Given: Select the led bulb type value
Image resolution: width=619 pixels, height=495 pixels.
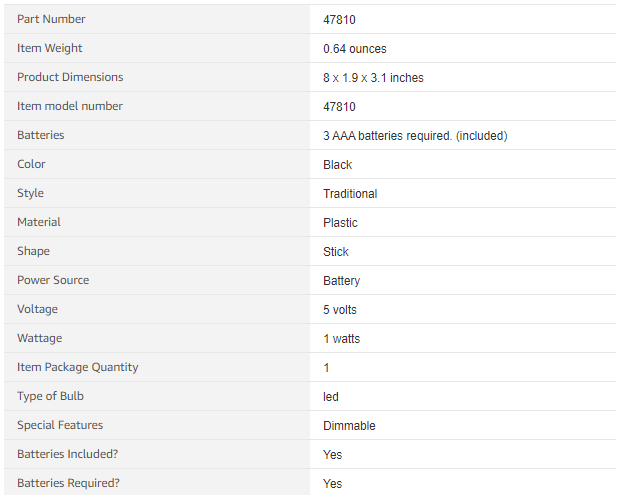Looking at the screenshot, I should tap(331, 397).
